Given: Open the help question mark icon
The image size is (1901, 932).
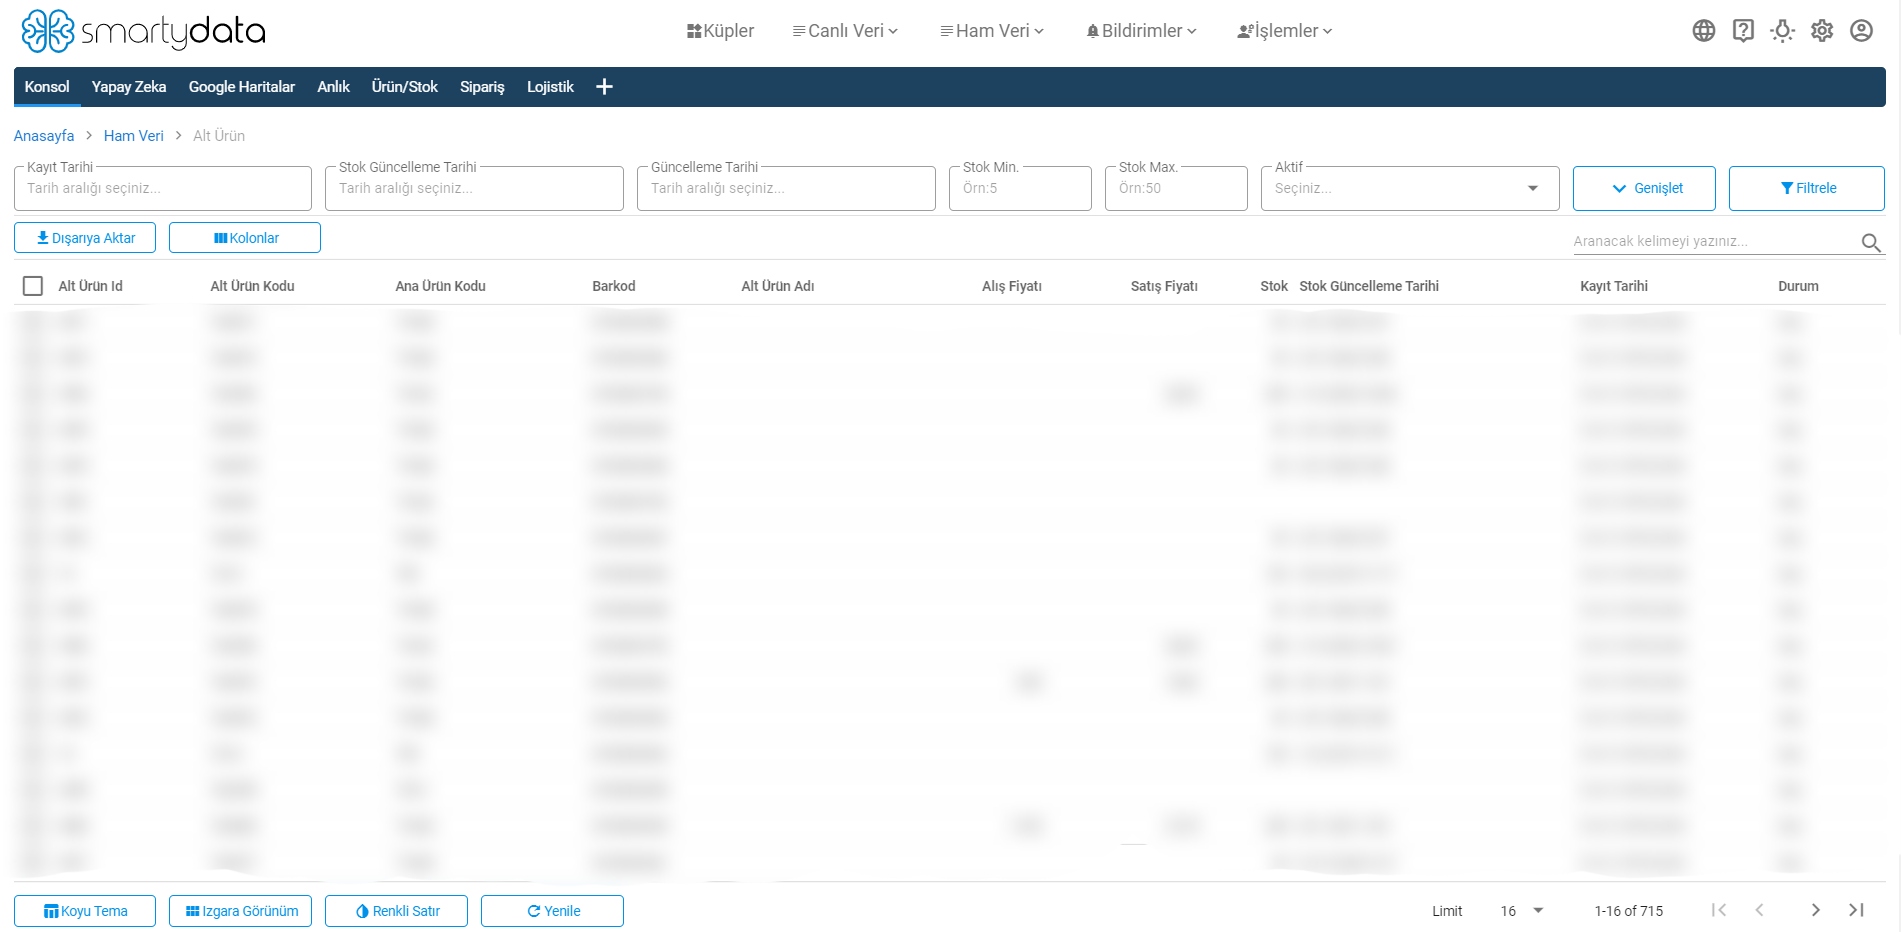Looking at the screenshot, I should pos(1743,31).
